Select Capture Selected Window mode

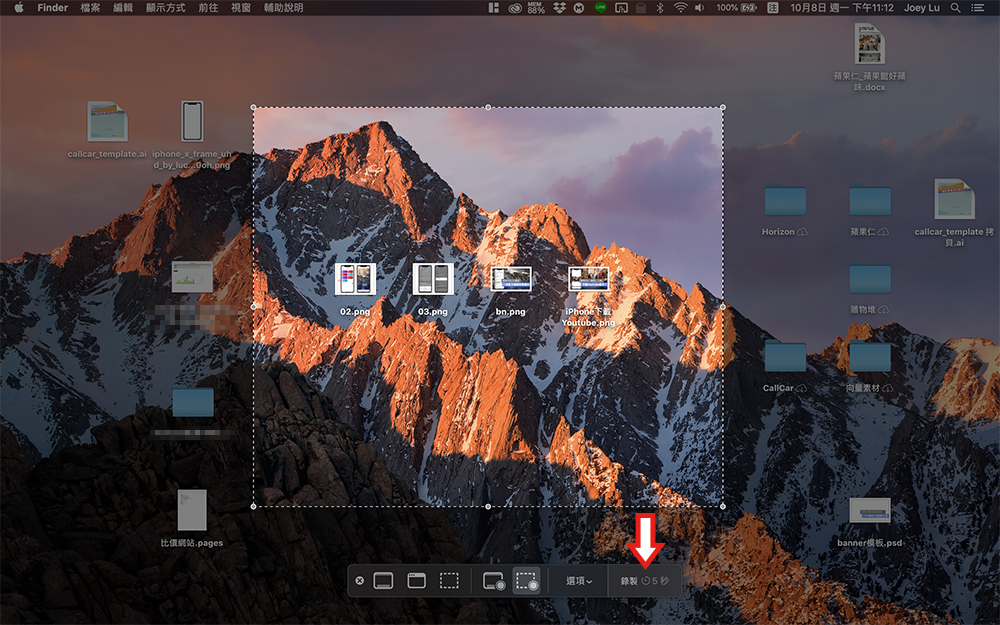click(x=416, y=581)
